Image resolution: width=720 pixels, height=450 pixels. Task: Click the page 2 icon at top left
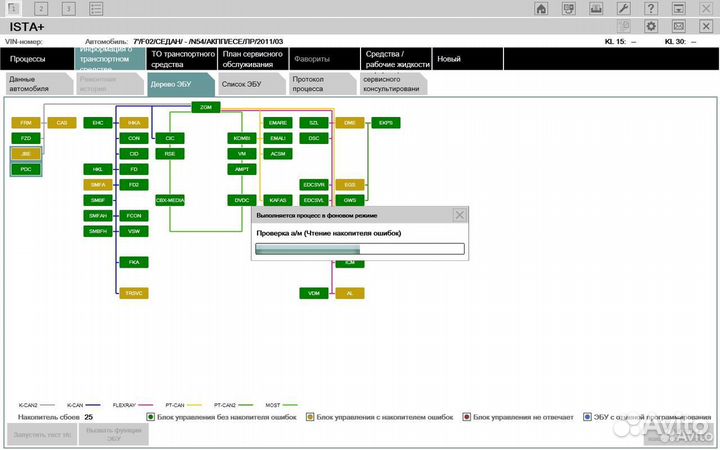42,9
